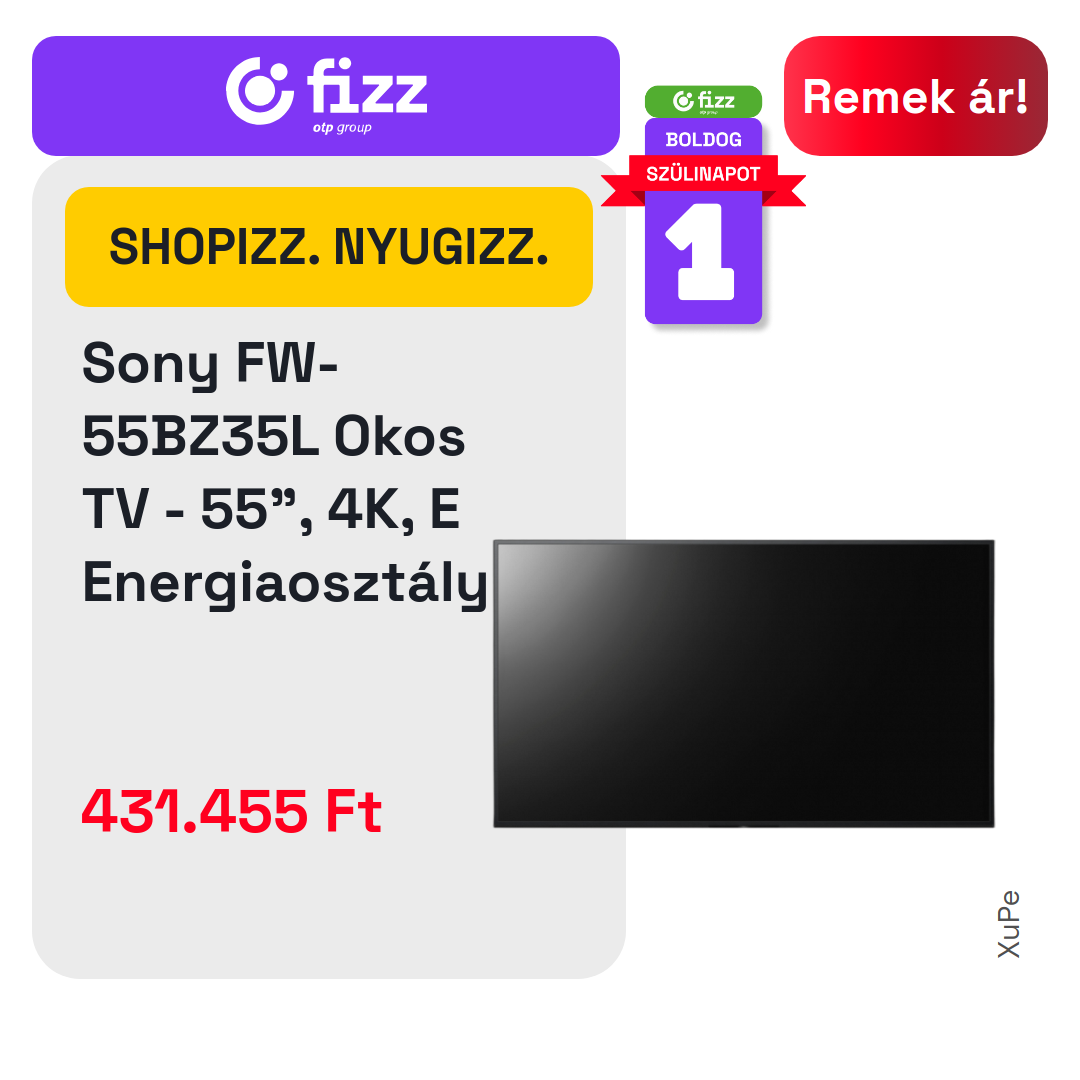The height and width of the screenshot is (1080, 1080).
Task: Click the 55BZ35L Okos text line
Action: pos(273,436)
